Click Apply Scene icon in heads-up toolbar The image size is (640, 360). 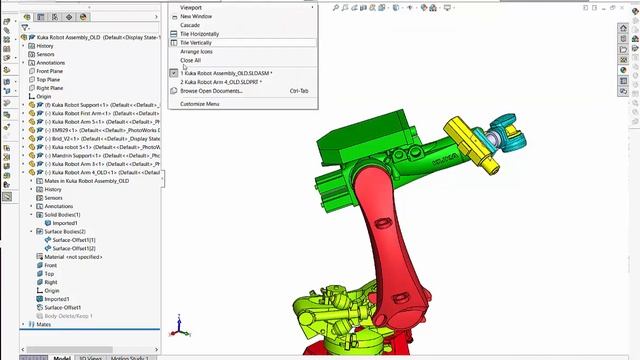433,8
